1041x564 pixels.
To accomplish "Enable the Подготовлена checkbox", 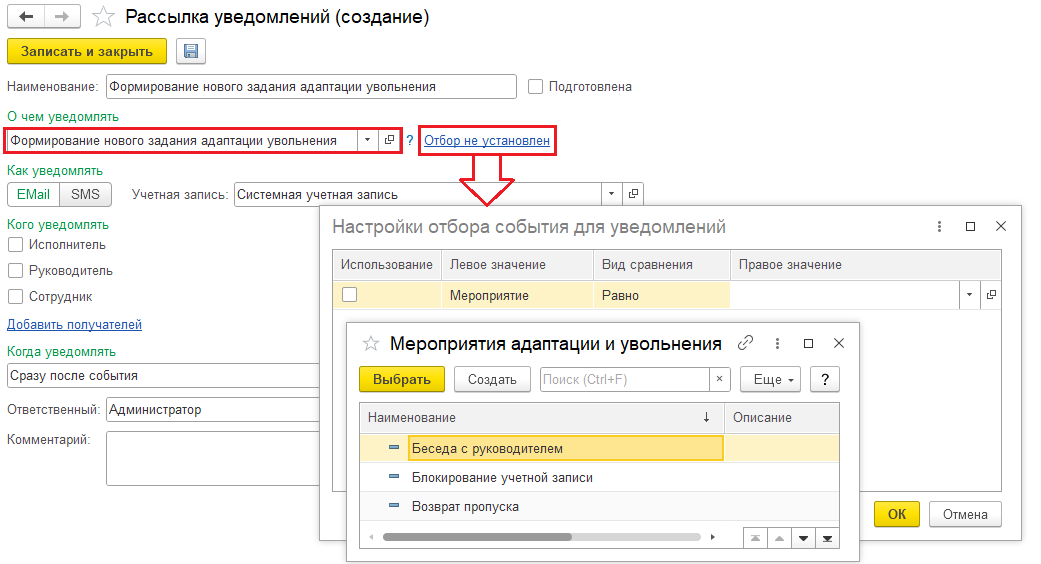I will [535, 87].
